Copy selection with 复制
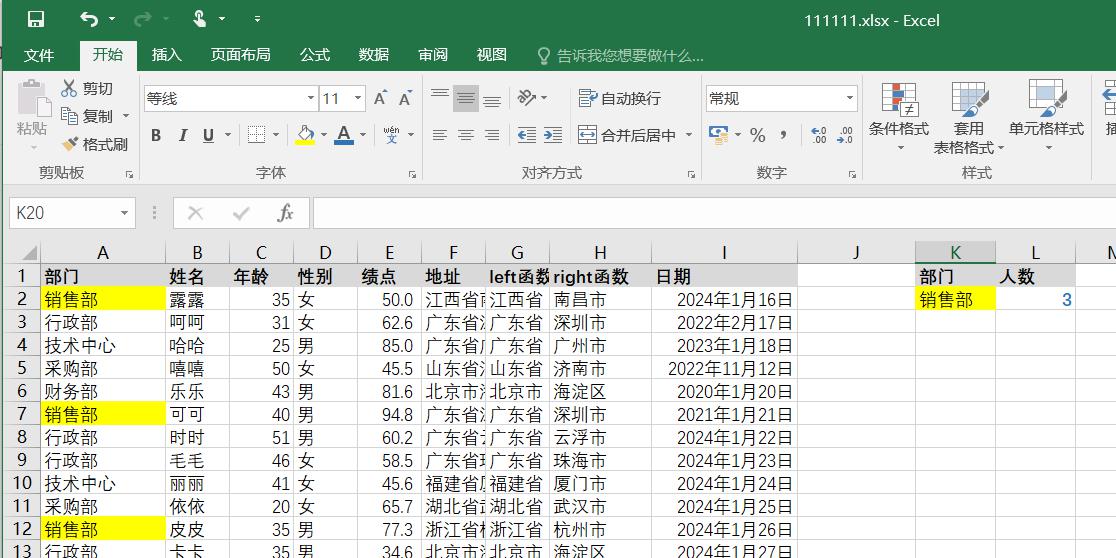 pyautogui.click(x=87, y=116)
